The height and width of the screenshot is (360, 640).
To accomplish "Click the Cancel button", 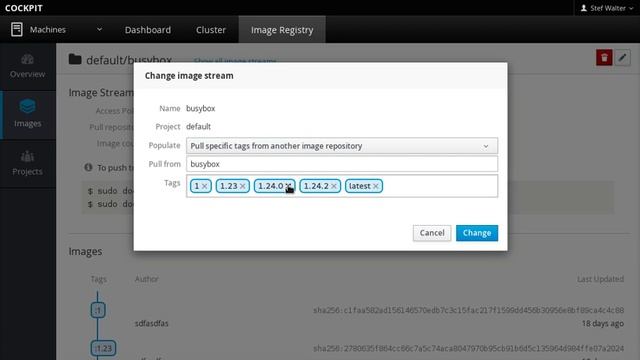I will click(x=432, y=233).
